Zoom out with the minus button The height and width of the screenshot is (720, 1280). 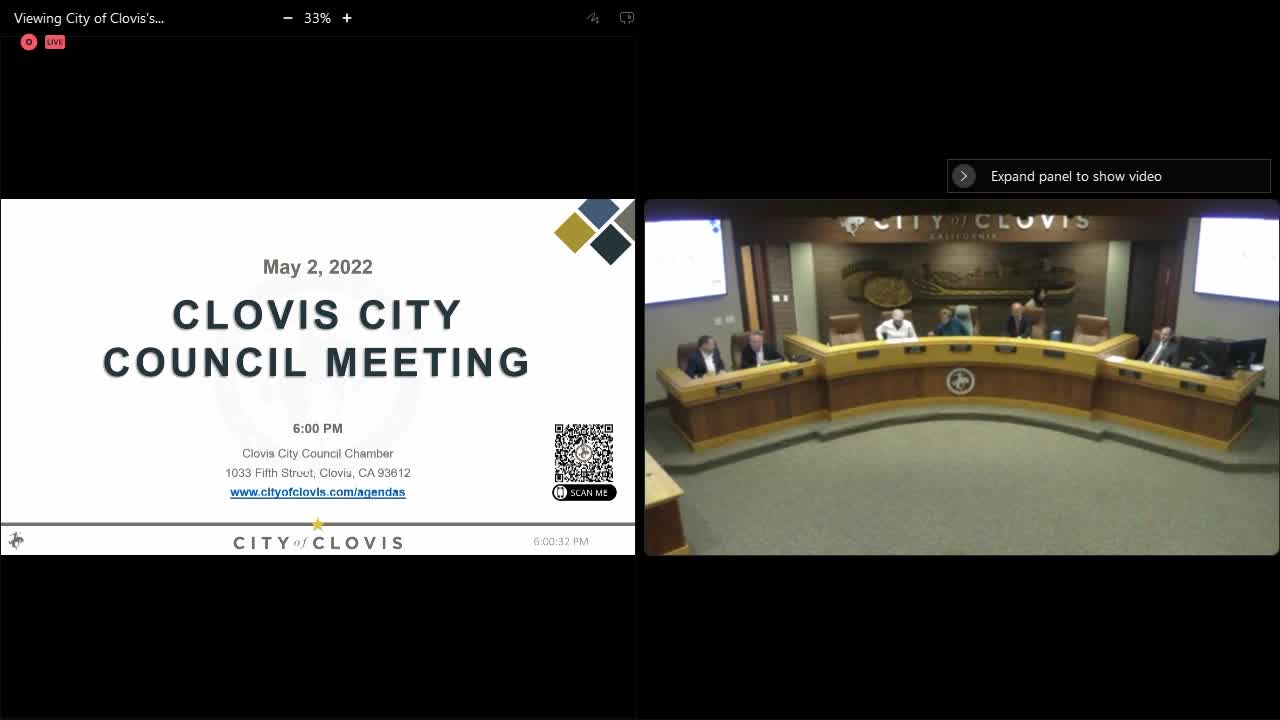pos(288,18)
